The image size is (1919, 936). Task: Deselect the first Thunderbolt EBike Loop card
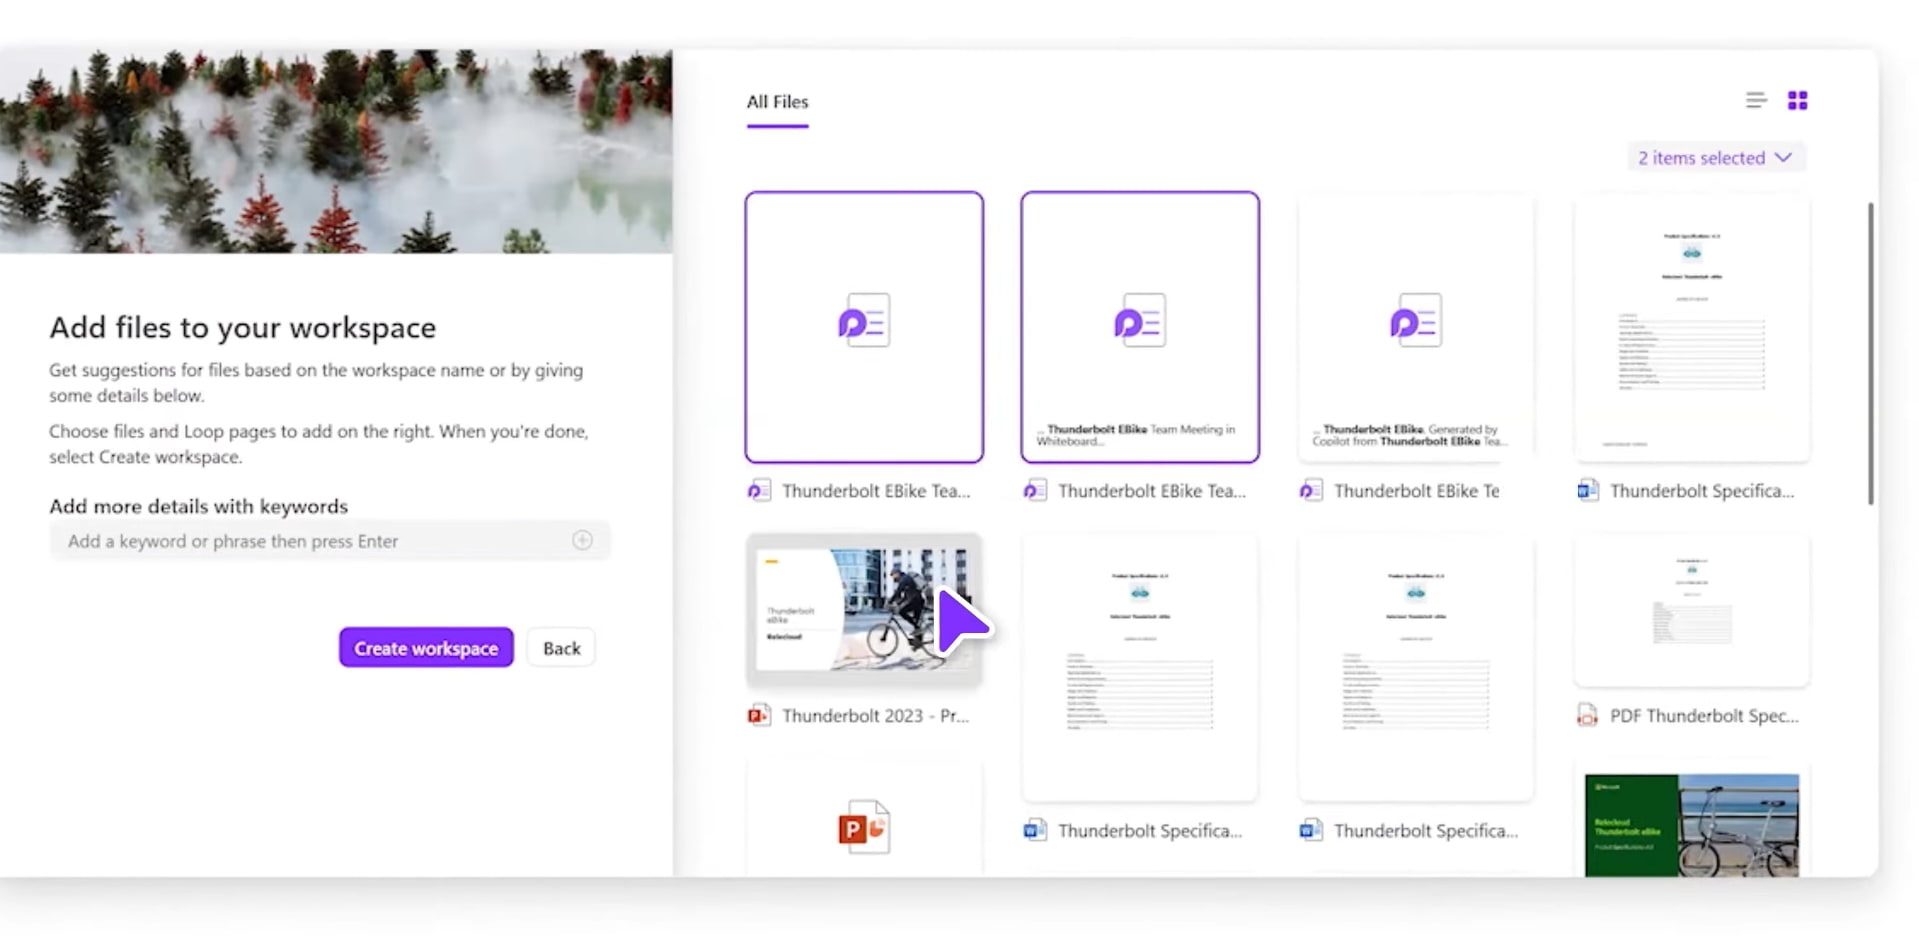pos(864,327)
